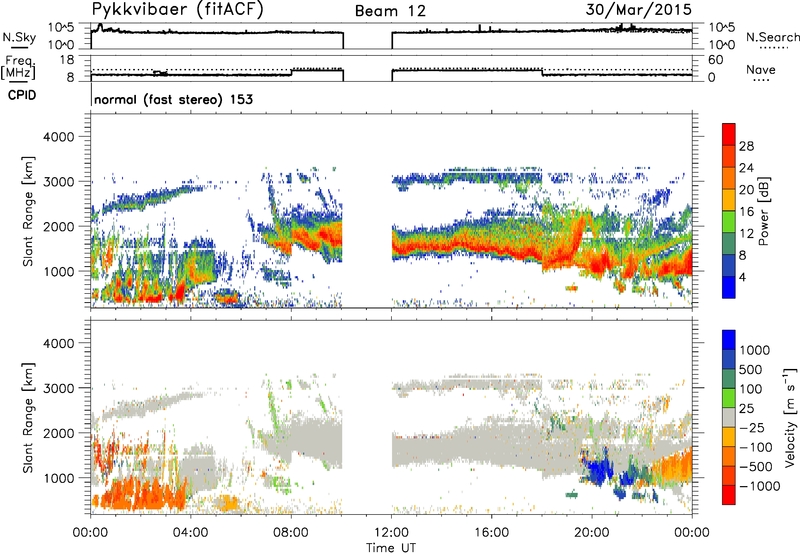Screen dimensions: 800x554
Task: Click the 18 tick on frequency axis
Action: (x=66, y=60)
